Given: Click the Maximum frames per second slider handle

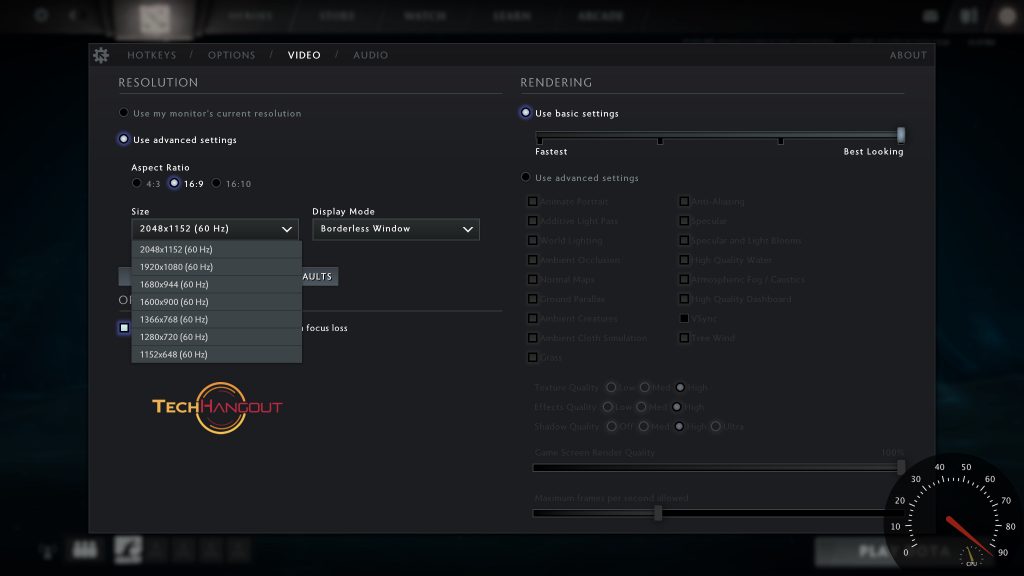Looking at the screenshot, I should [658, 513].
